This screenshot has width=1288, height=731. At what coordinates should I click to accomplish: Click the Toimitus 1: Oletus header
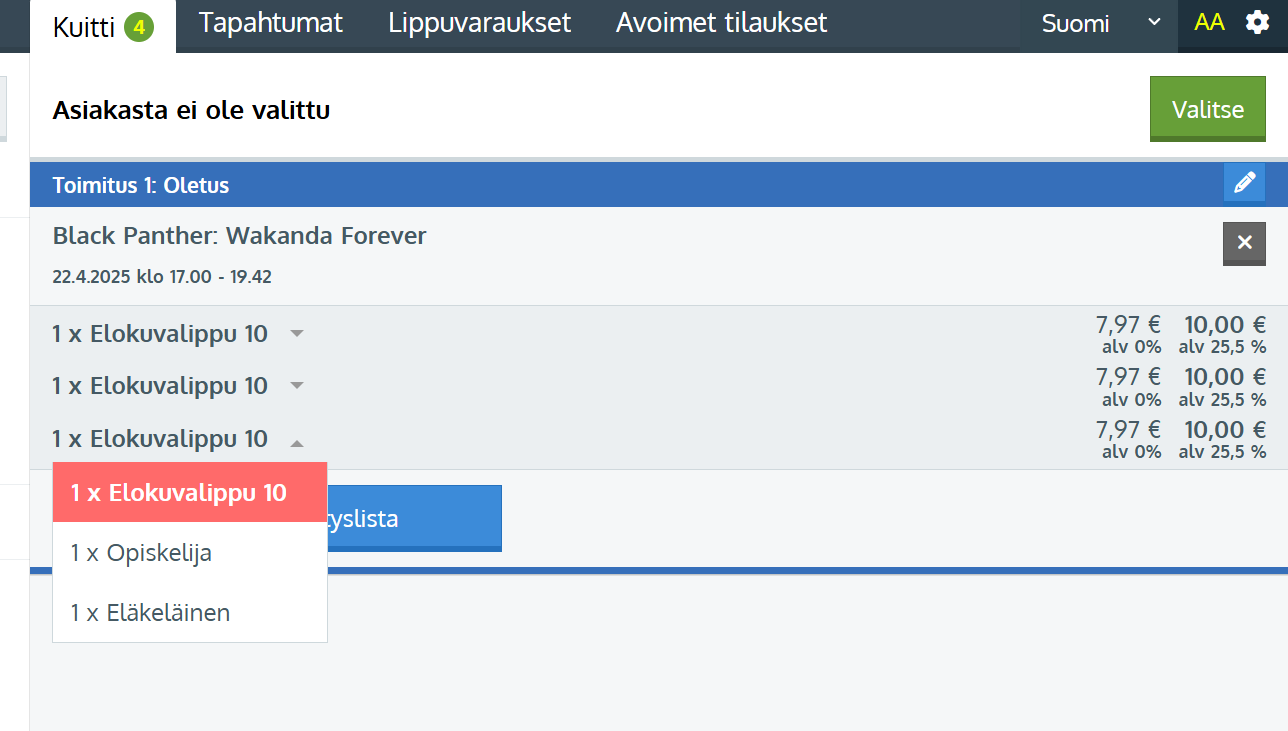coord(141,185)
